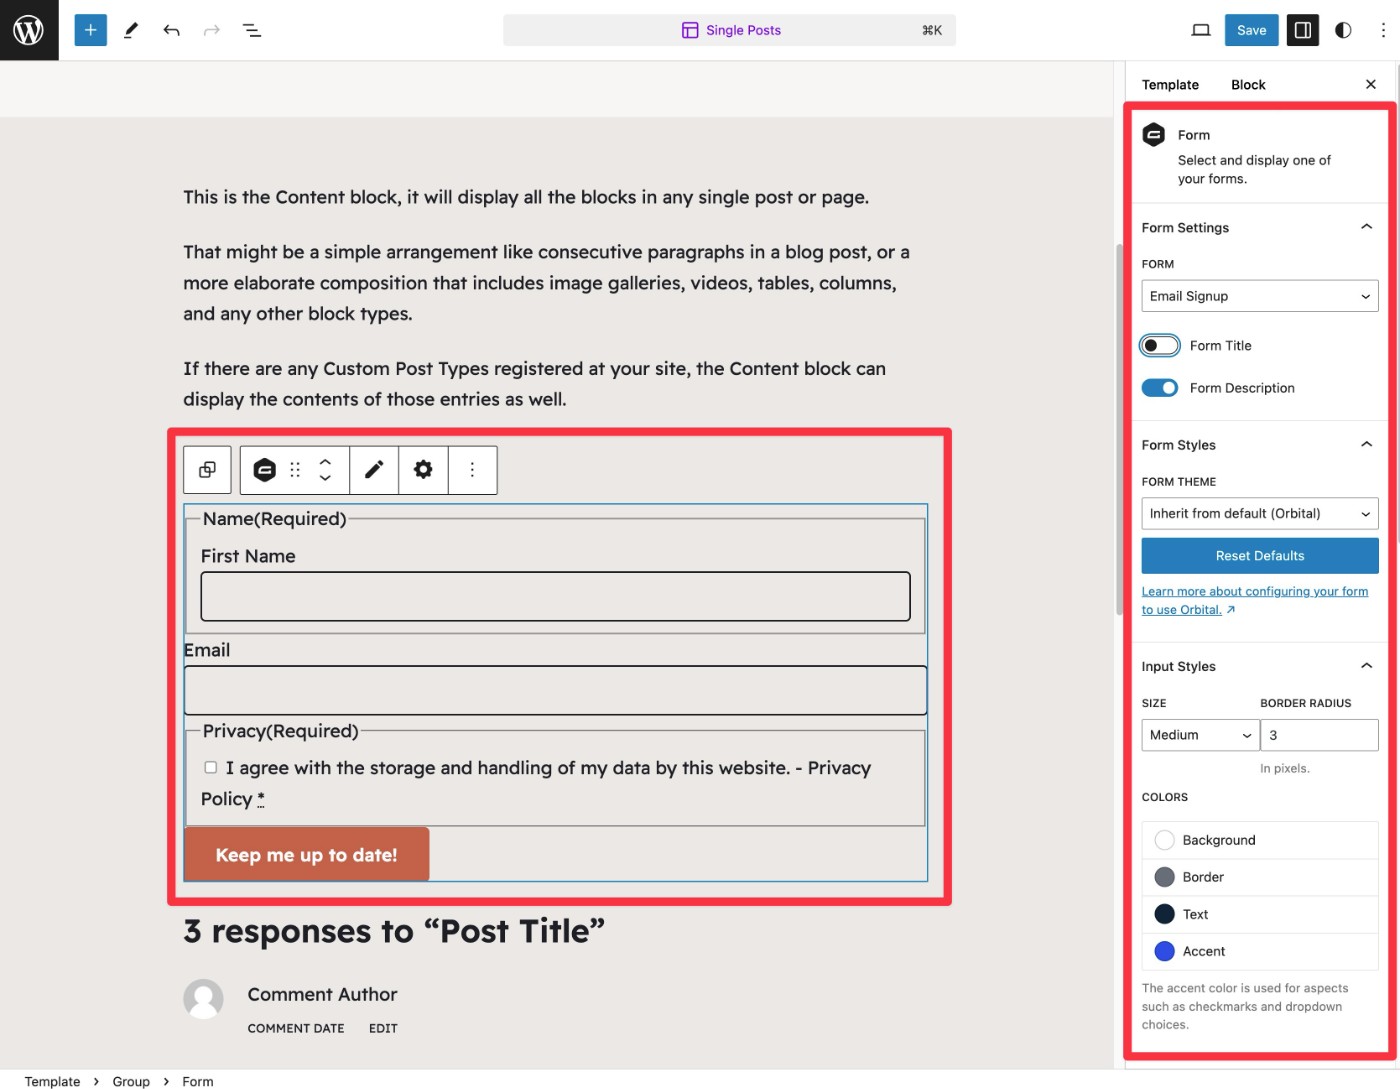Click Template in the breadcrumb bar

tap(52, 1081)
